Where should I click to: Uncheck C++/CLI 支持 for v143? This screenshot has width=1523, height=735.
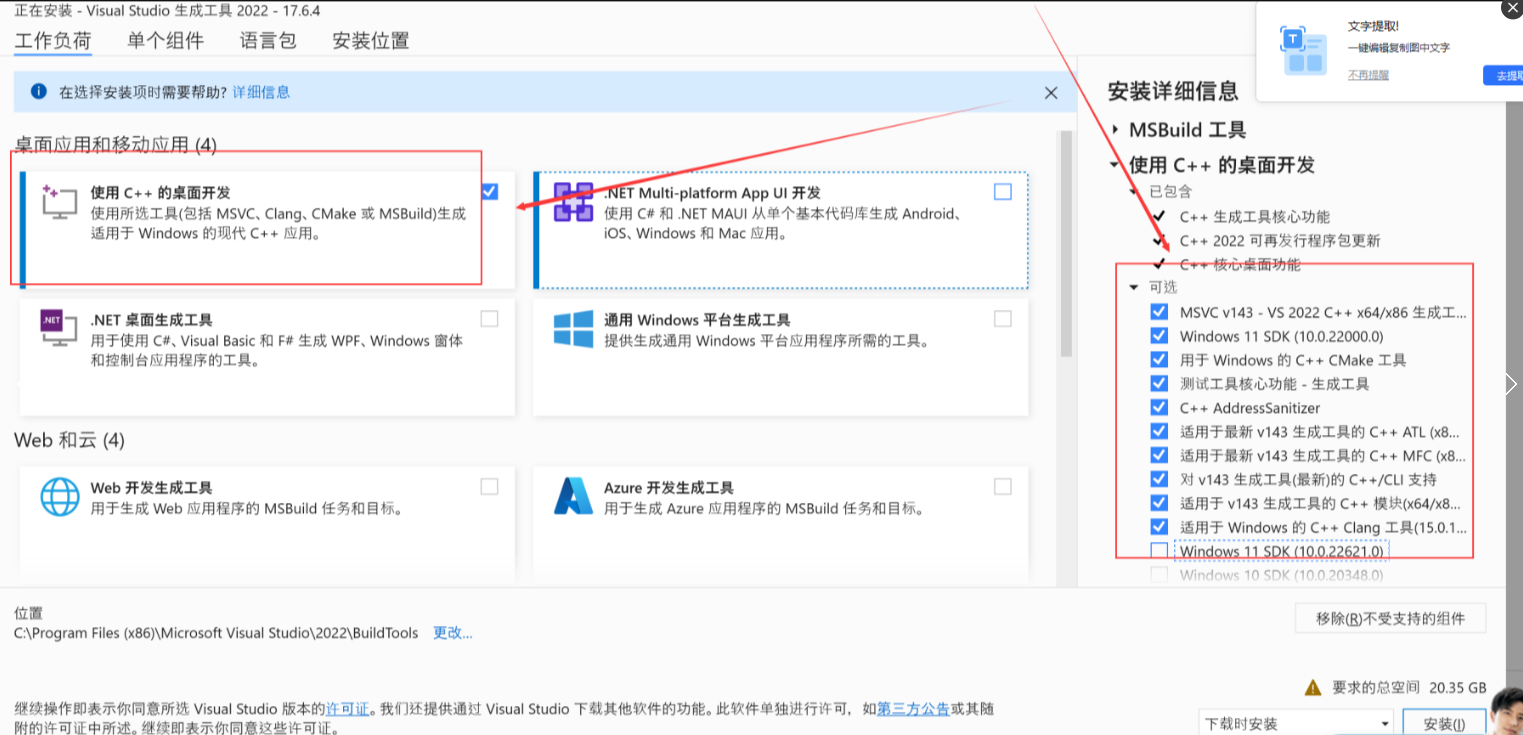[x=1159, y=479]
